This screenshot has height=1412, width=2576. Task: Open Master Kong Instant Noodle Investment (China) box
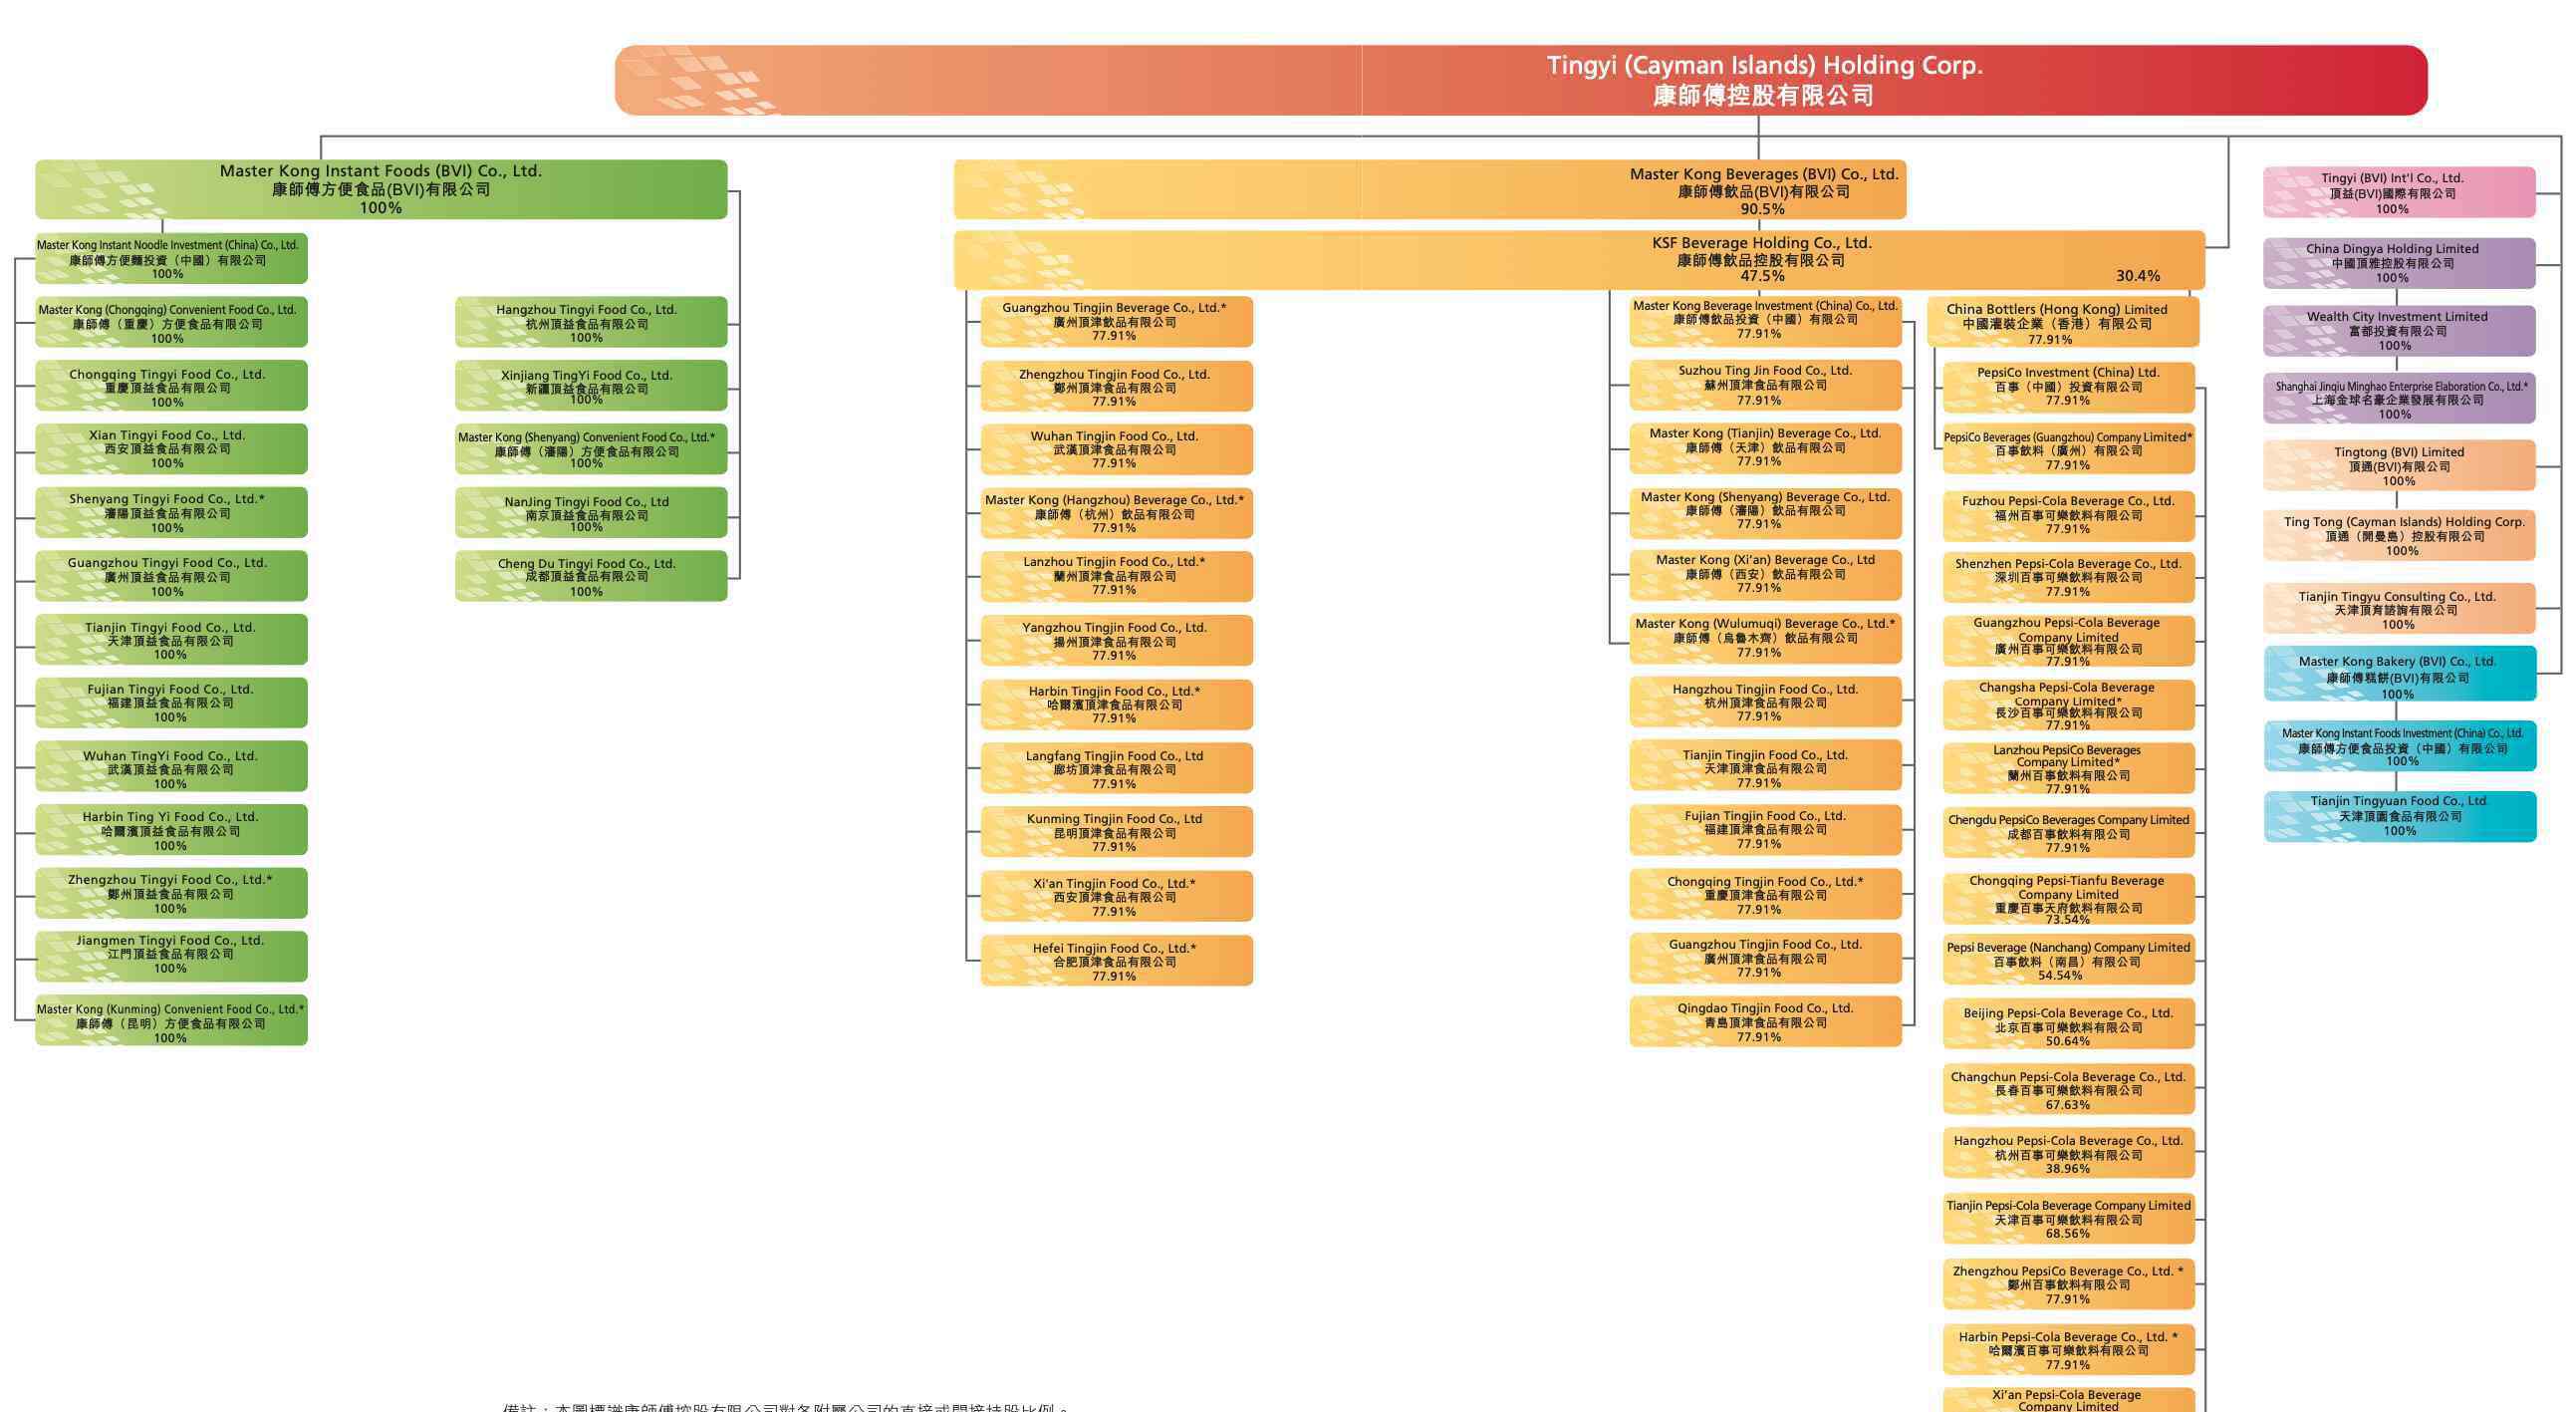point(171,259)
